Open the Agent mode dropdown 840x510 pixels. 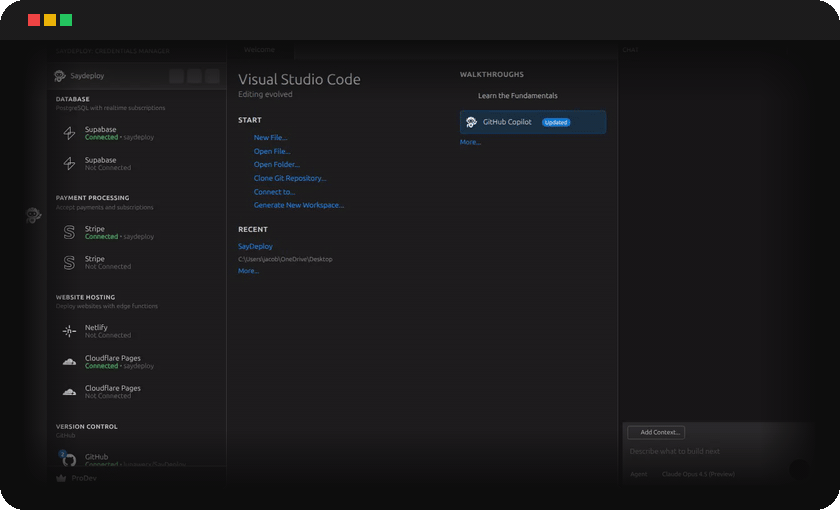(639, 474)
